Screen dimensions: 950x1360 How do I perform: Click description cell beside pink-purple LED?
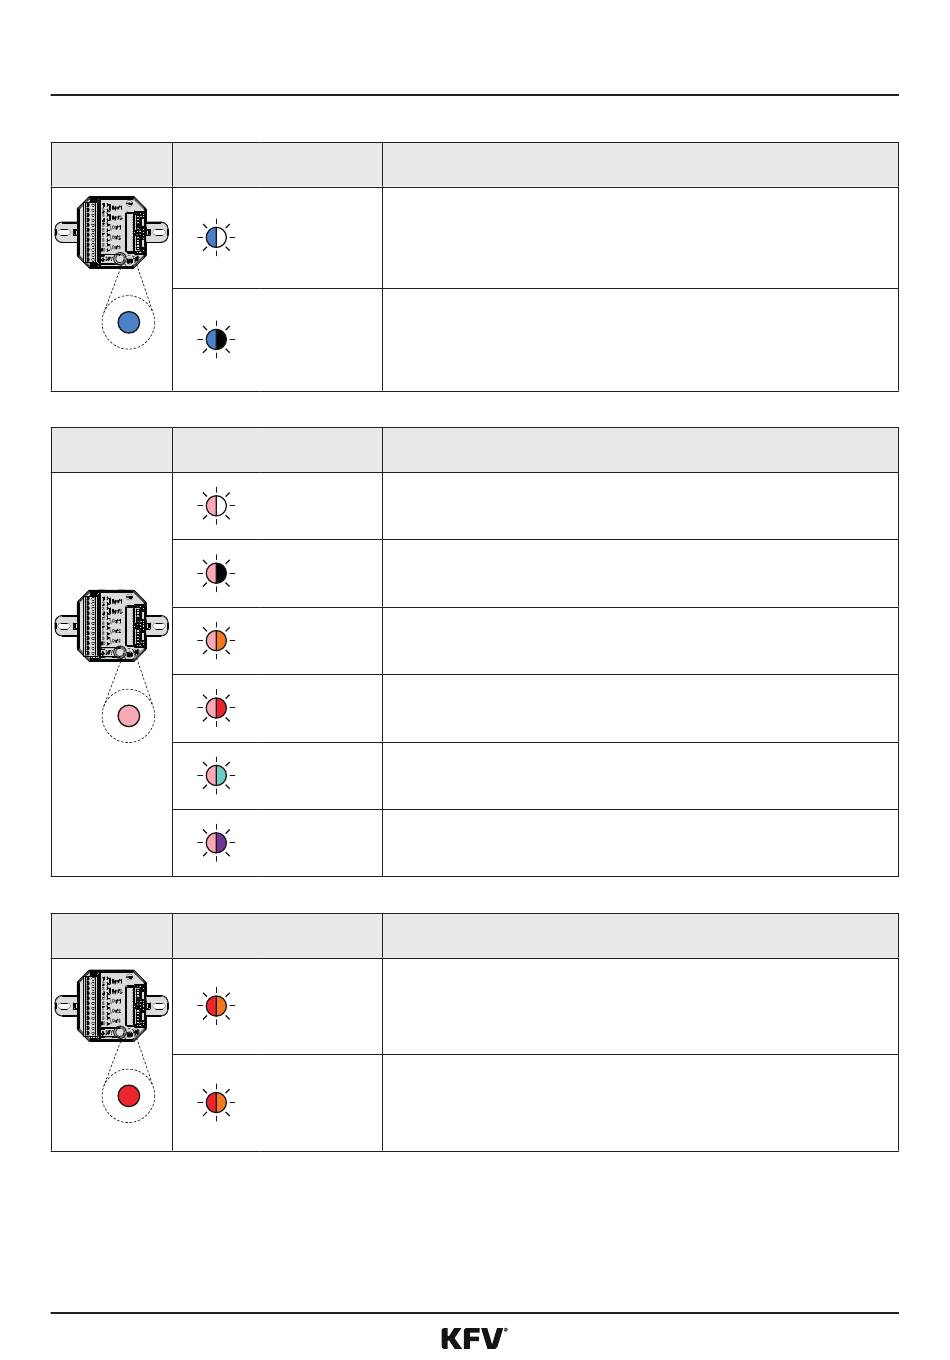click(640, 843)
